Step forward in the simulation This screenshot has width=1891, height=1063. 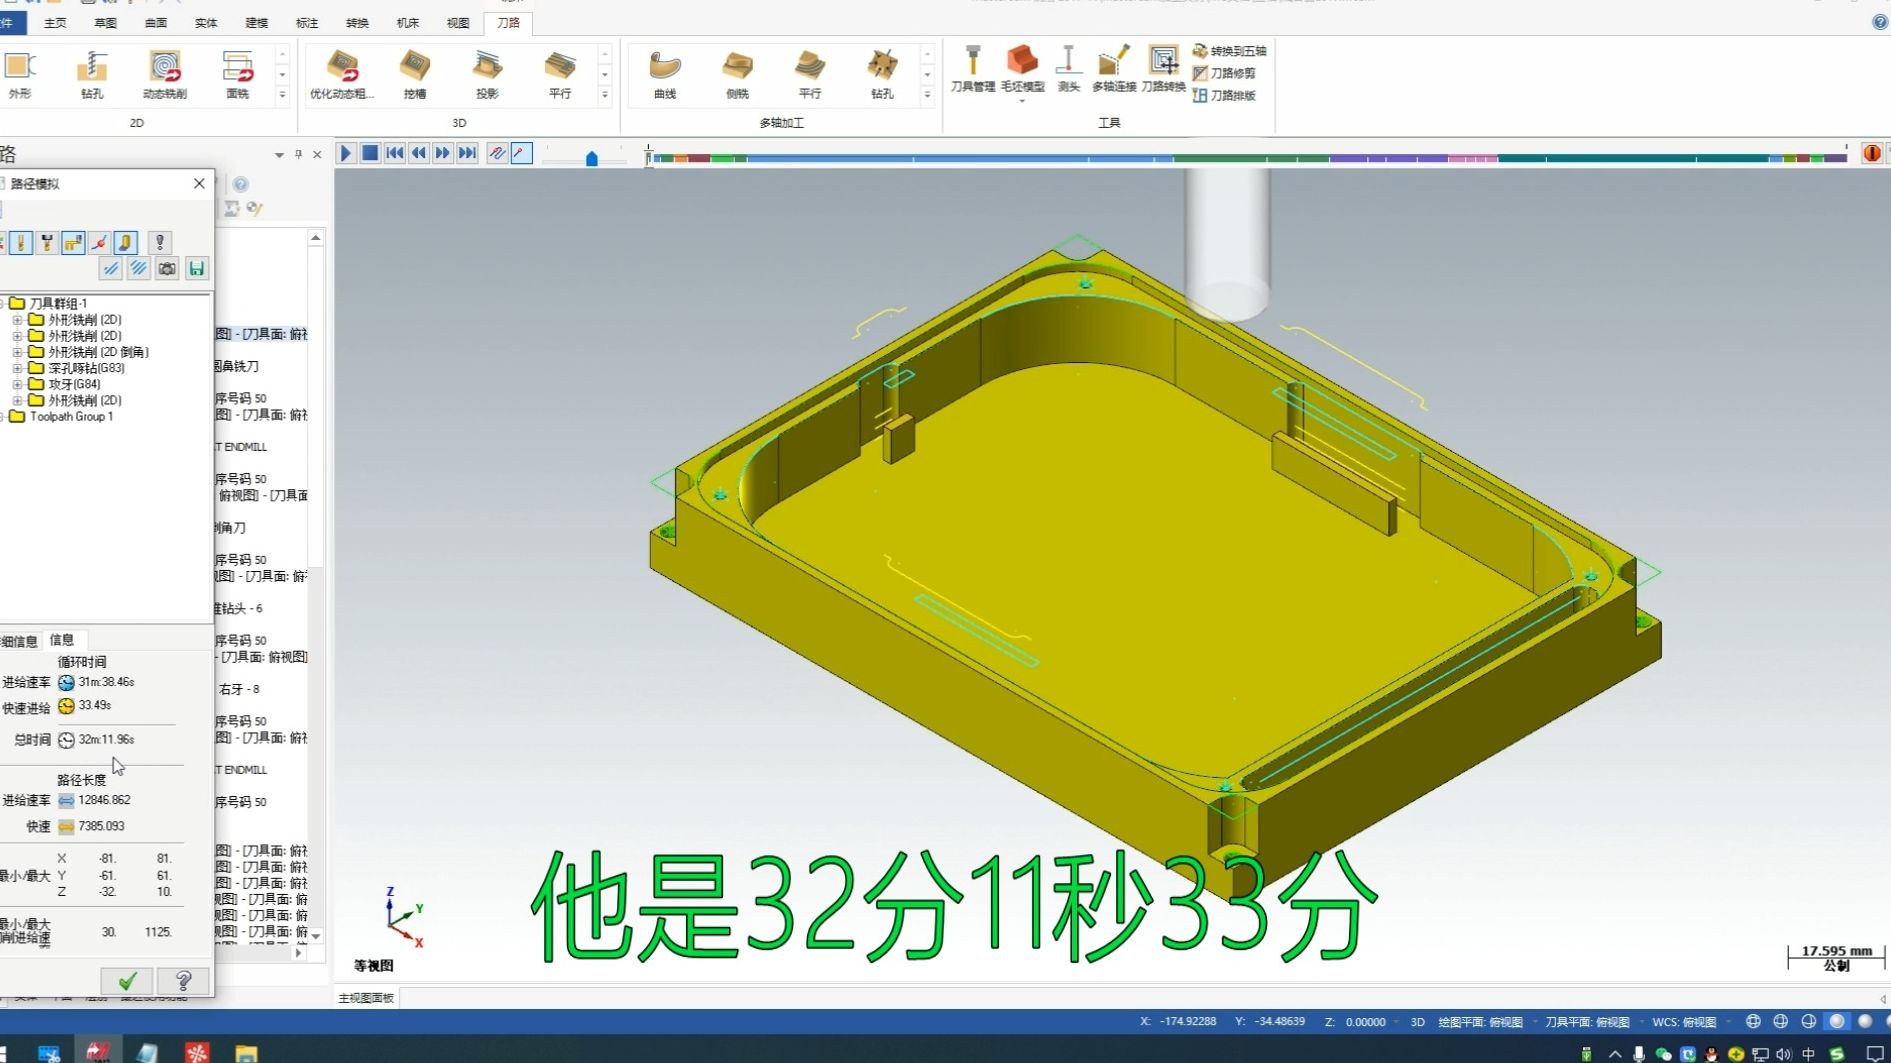point(443,153)
